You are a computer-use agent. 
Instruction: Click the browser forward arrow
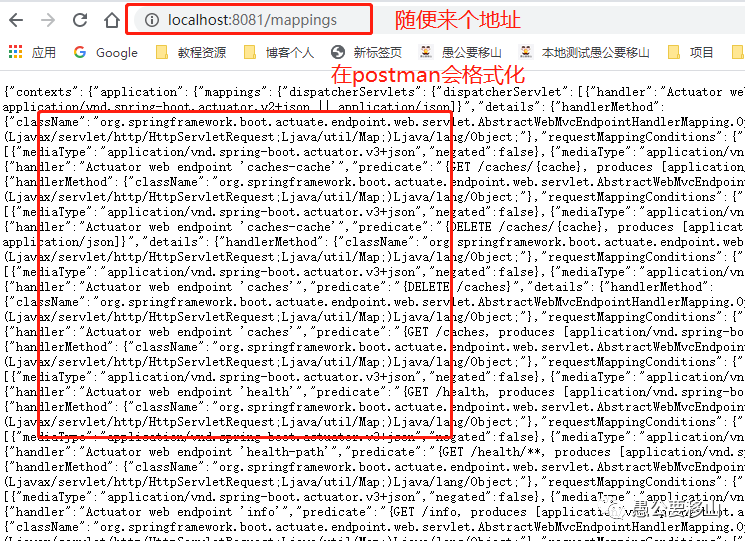coord(48,20)
